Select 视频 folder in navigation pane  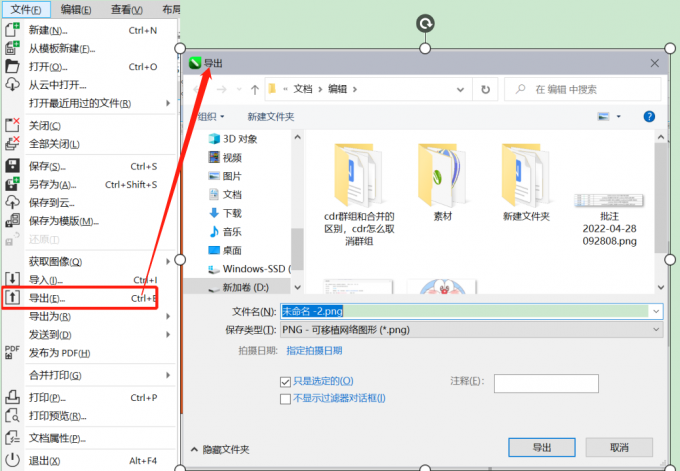coord(225,157)
